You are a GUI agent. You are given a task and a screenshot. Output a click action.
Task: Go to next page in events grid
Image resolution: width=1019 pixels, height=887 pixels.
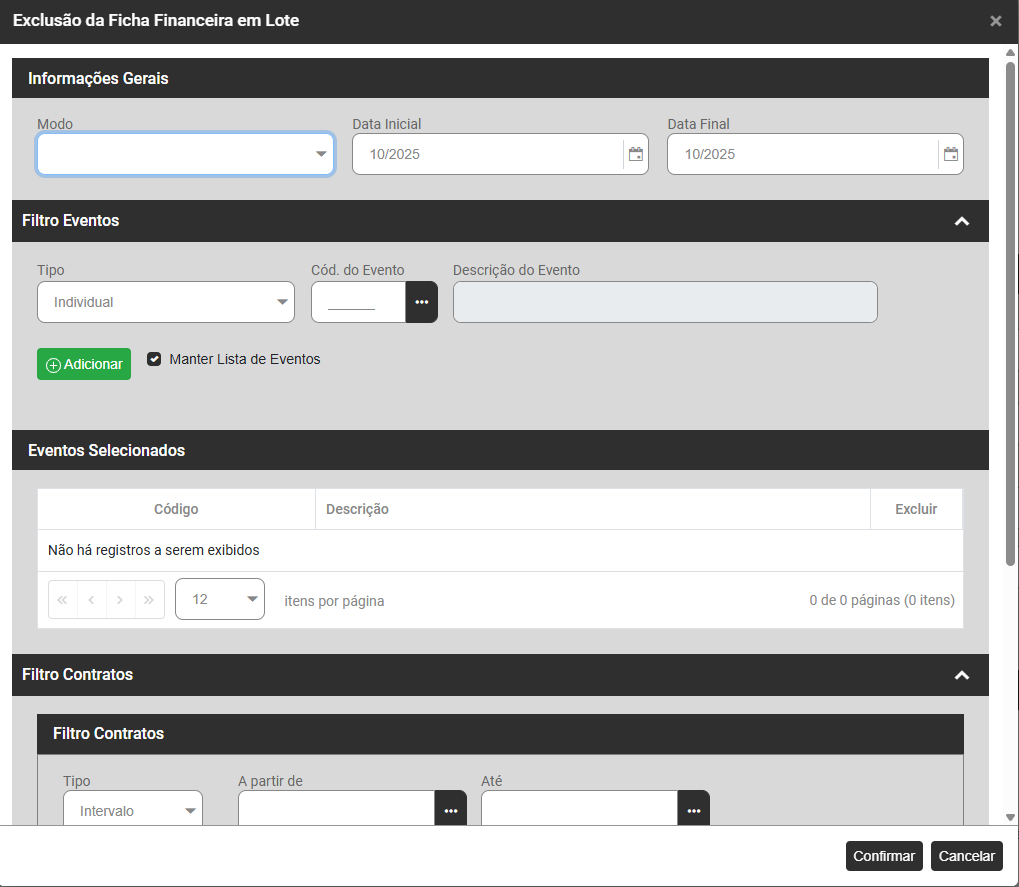120,600
